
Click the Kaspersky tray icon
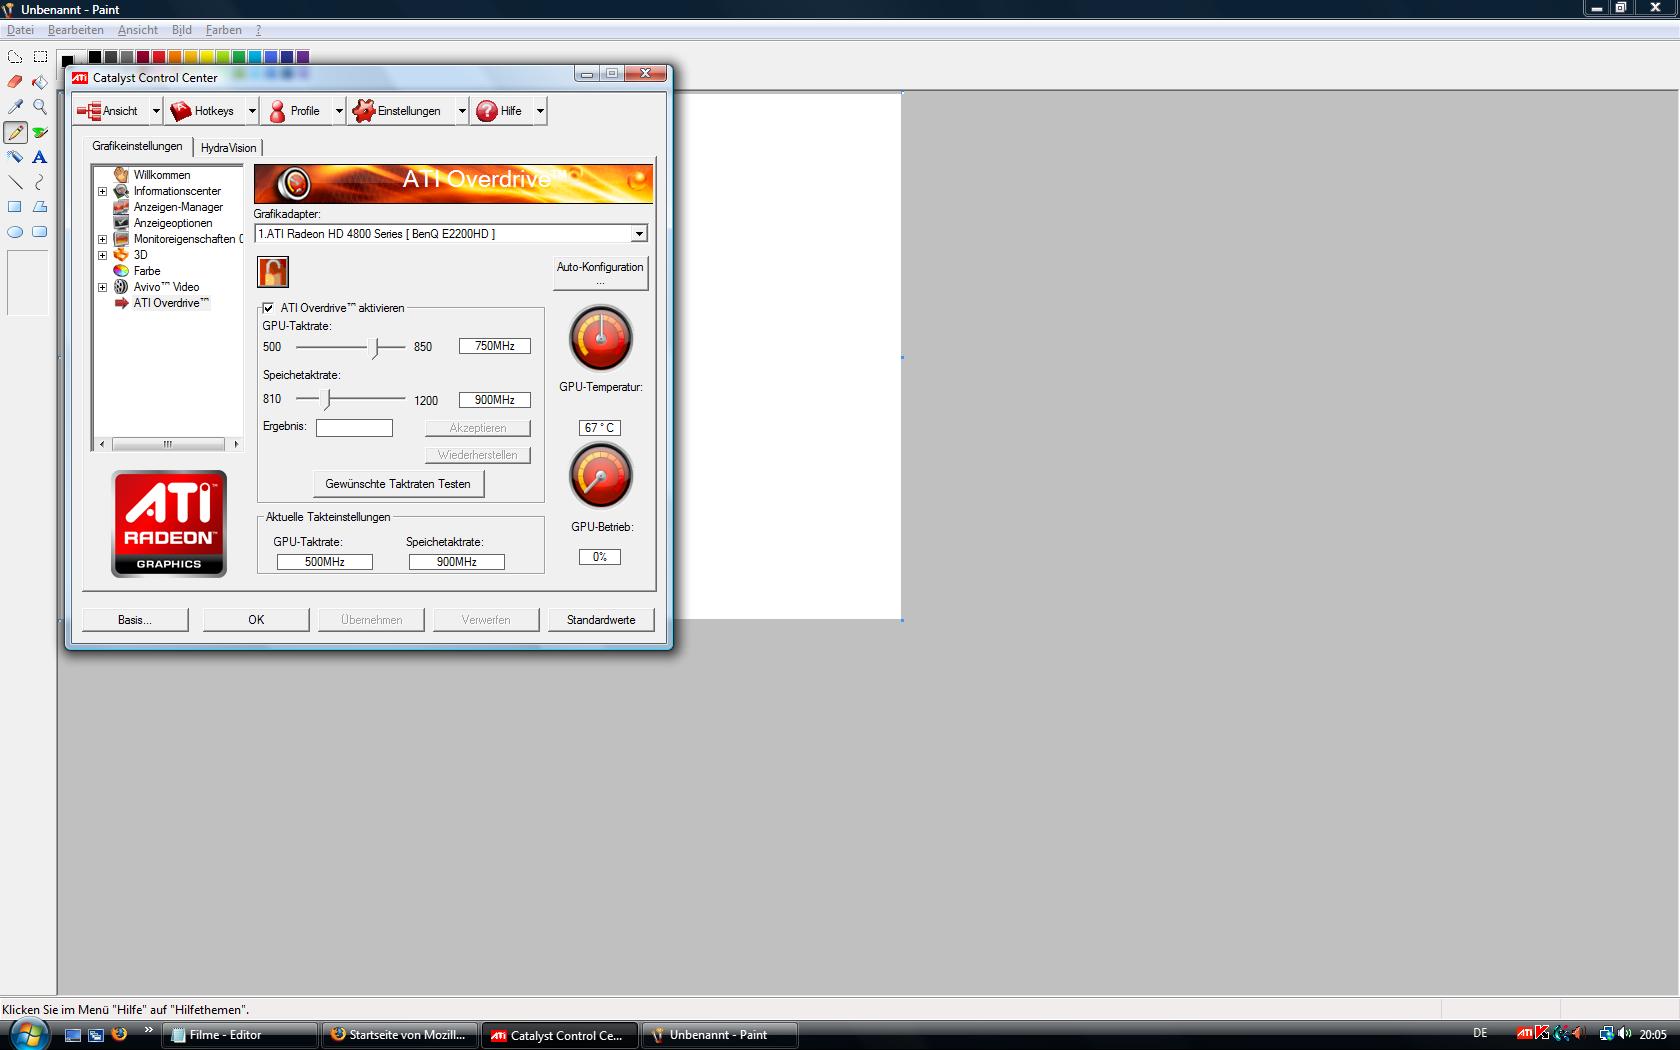click(x=1542, y=1034)
